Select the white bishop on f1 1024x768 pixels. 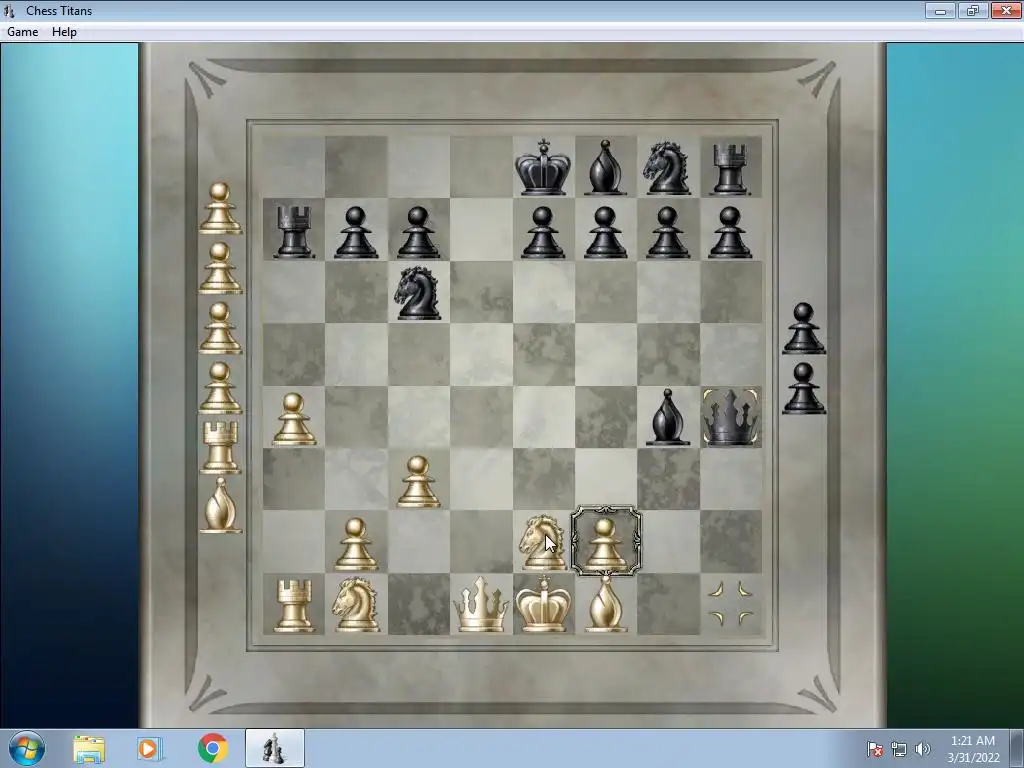(x=605, y=603)
